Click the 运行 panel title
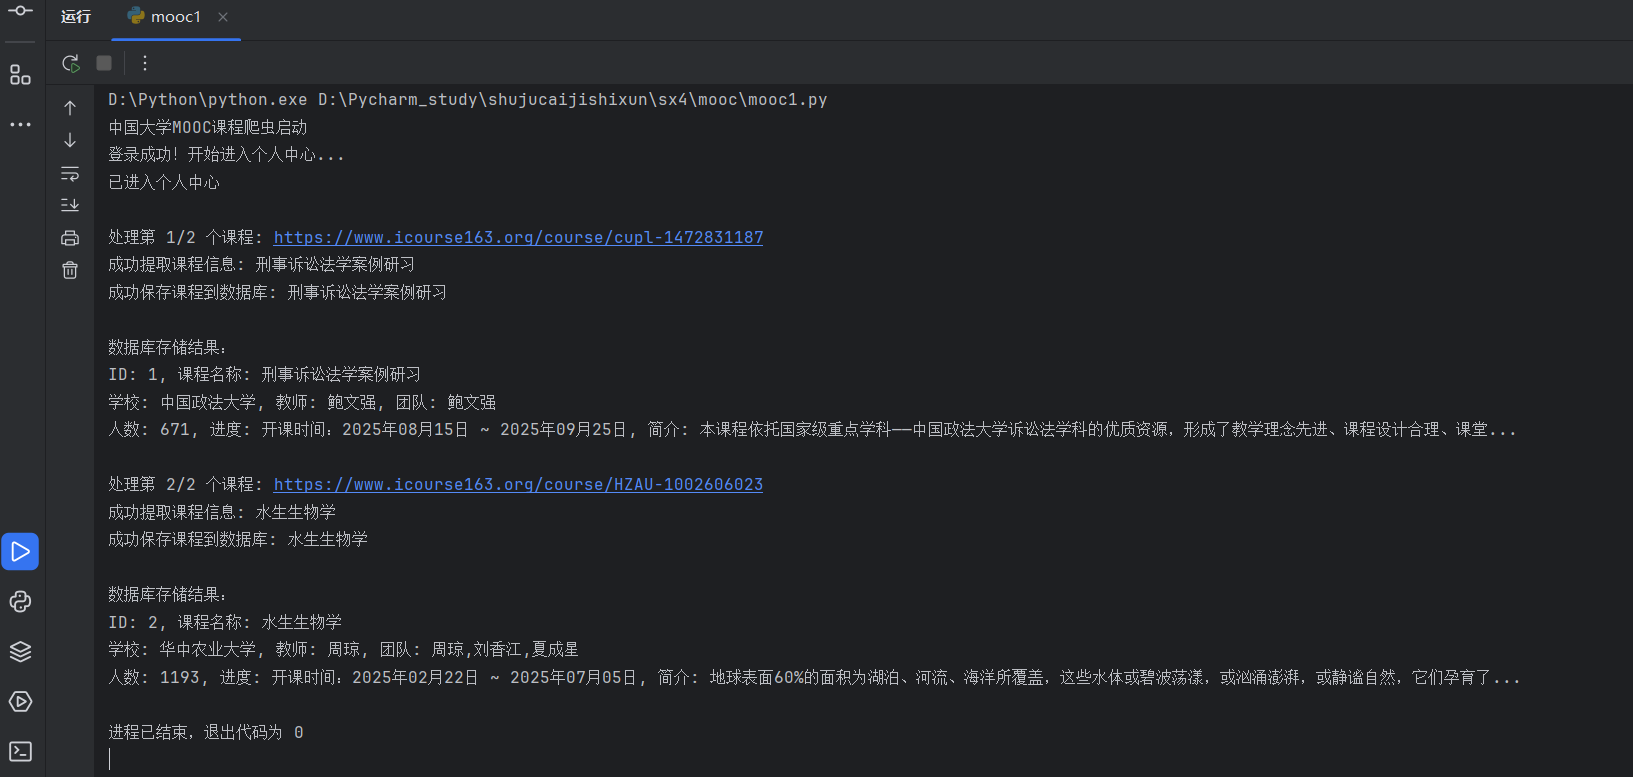Screen dimensions: 1633x777 click(76, 17)
